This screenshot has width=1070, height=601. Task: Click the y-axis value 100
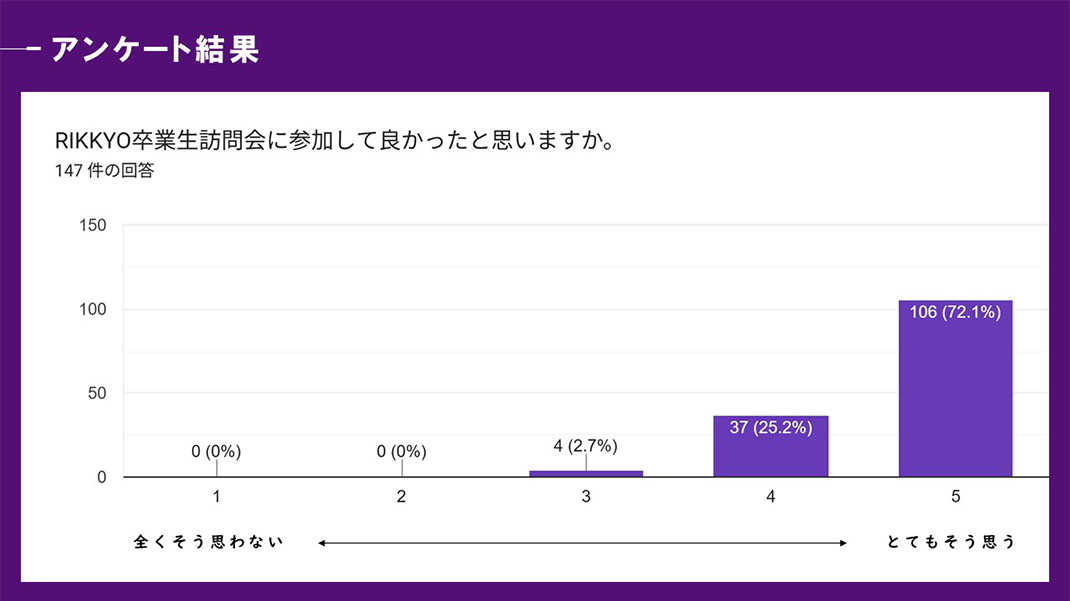click(x=93, y=309)
